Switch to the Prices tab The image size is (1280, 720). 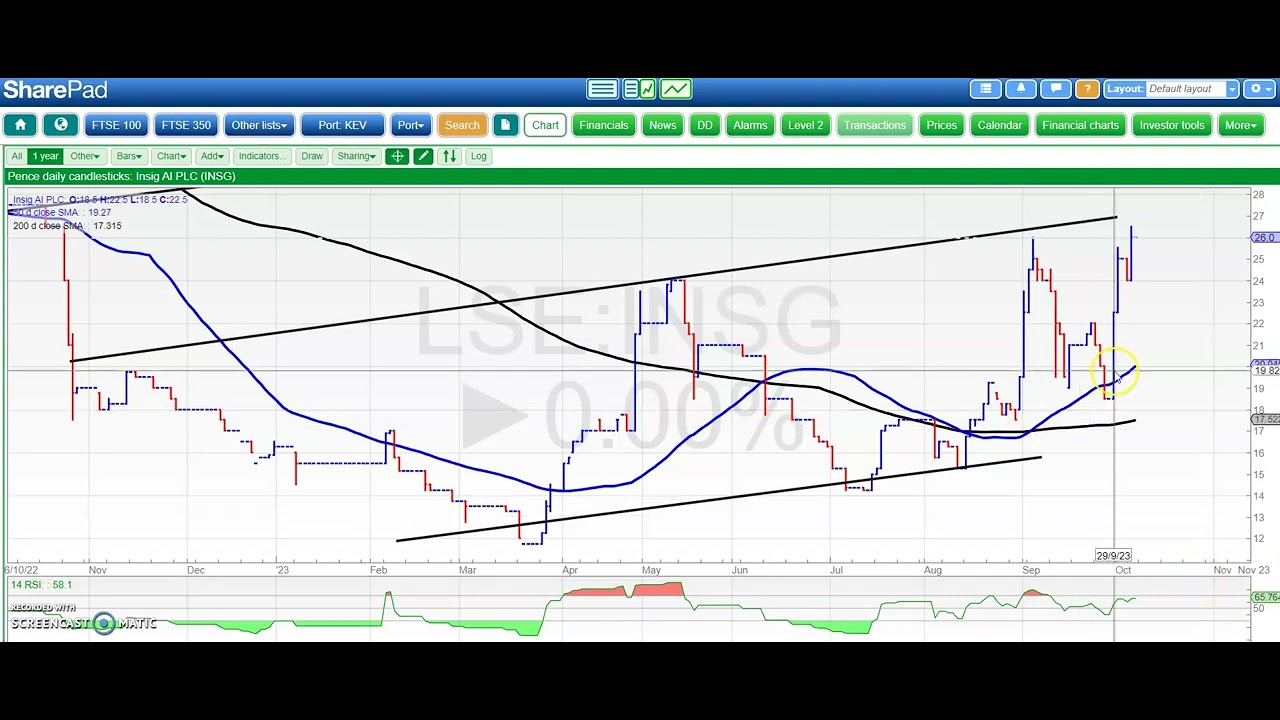941,125
